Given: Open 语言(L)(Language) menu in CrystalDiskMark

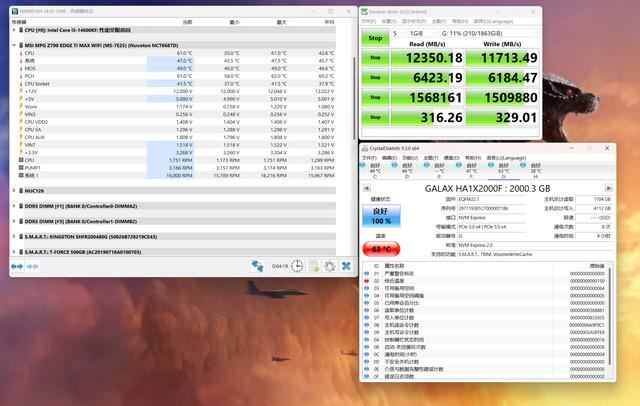Looking at the screenshot, I should 493,21.
